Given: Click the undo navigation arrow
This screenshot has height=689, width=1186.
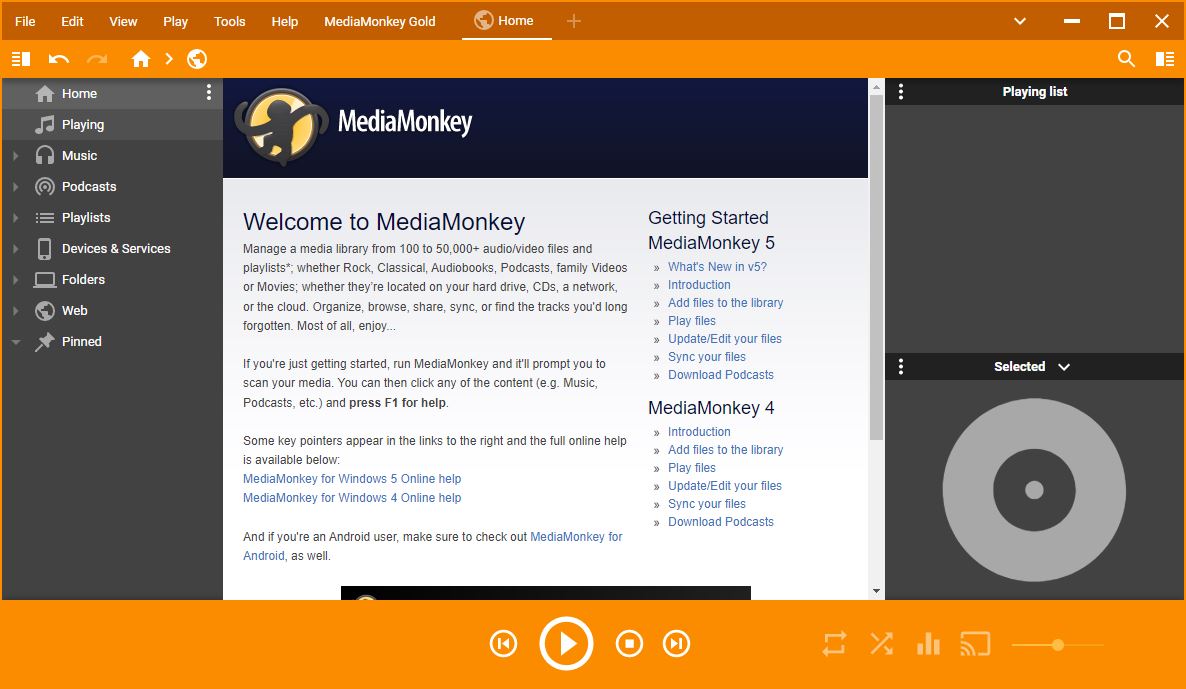Looking at the screenshot, I should pos(59,59).
